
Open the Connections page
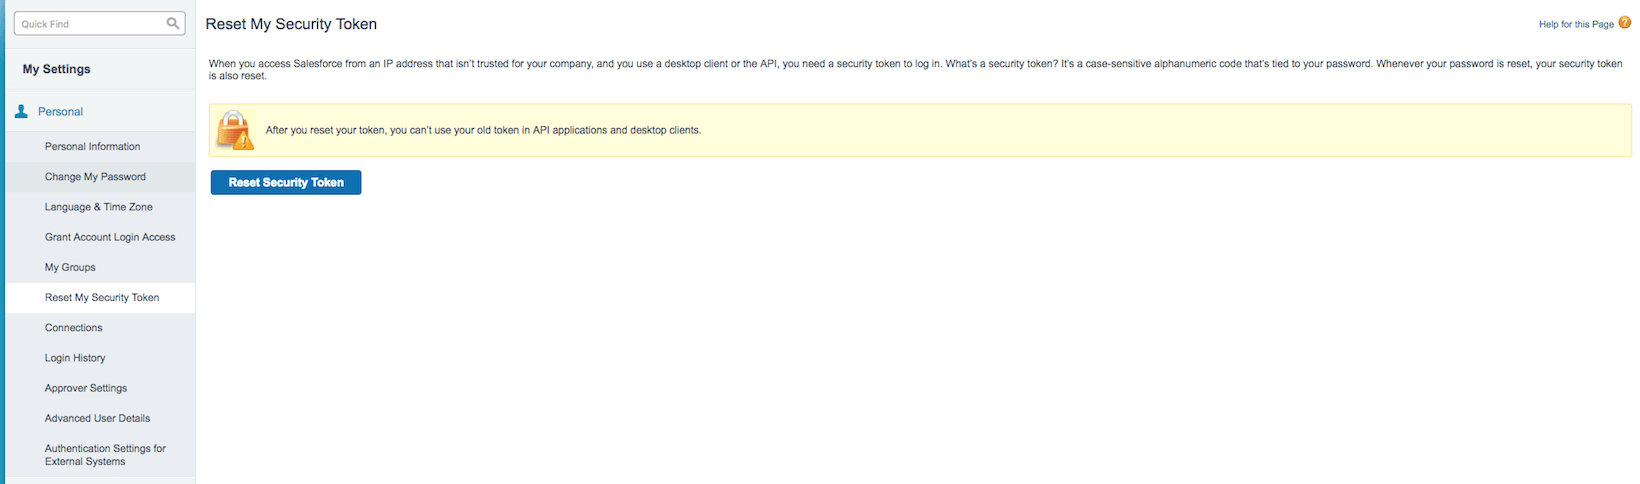tap(73, 328)
